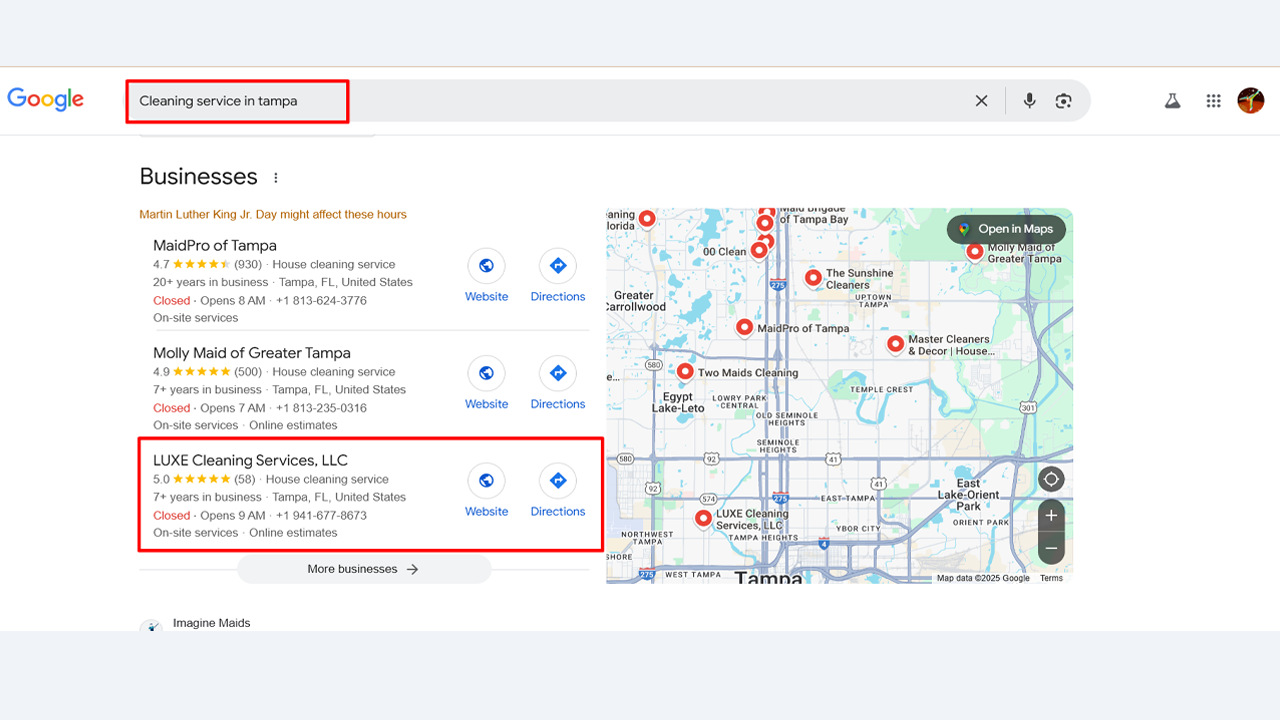Open Search Labs flask icon
The width and height of the screenshot is (1280, 720).
(x=1172, y=101)
